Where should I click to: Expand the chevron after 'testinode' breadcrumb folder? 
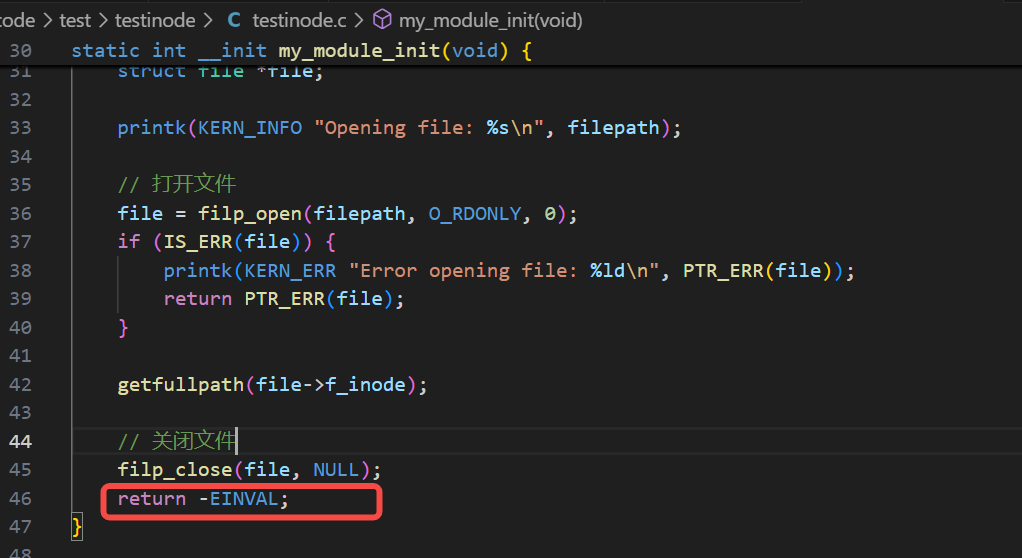(x=207, y=21)
